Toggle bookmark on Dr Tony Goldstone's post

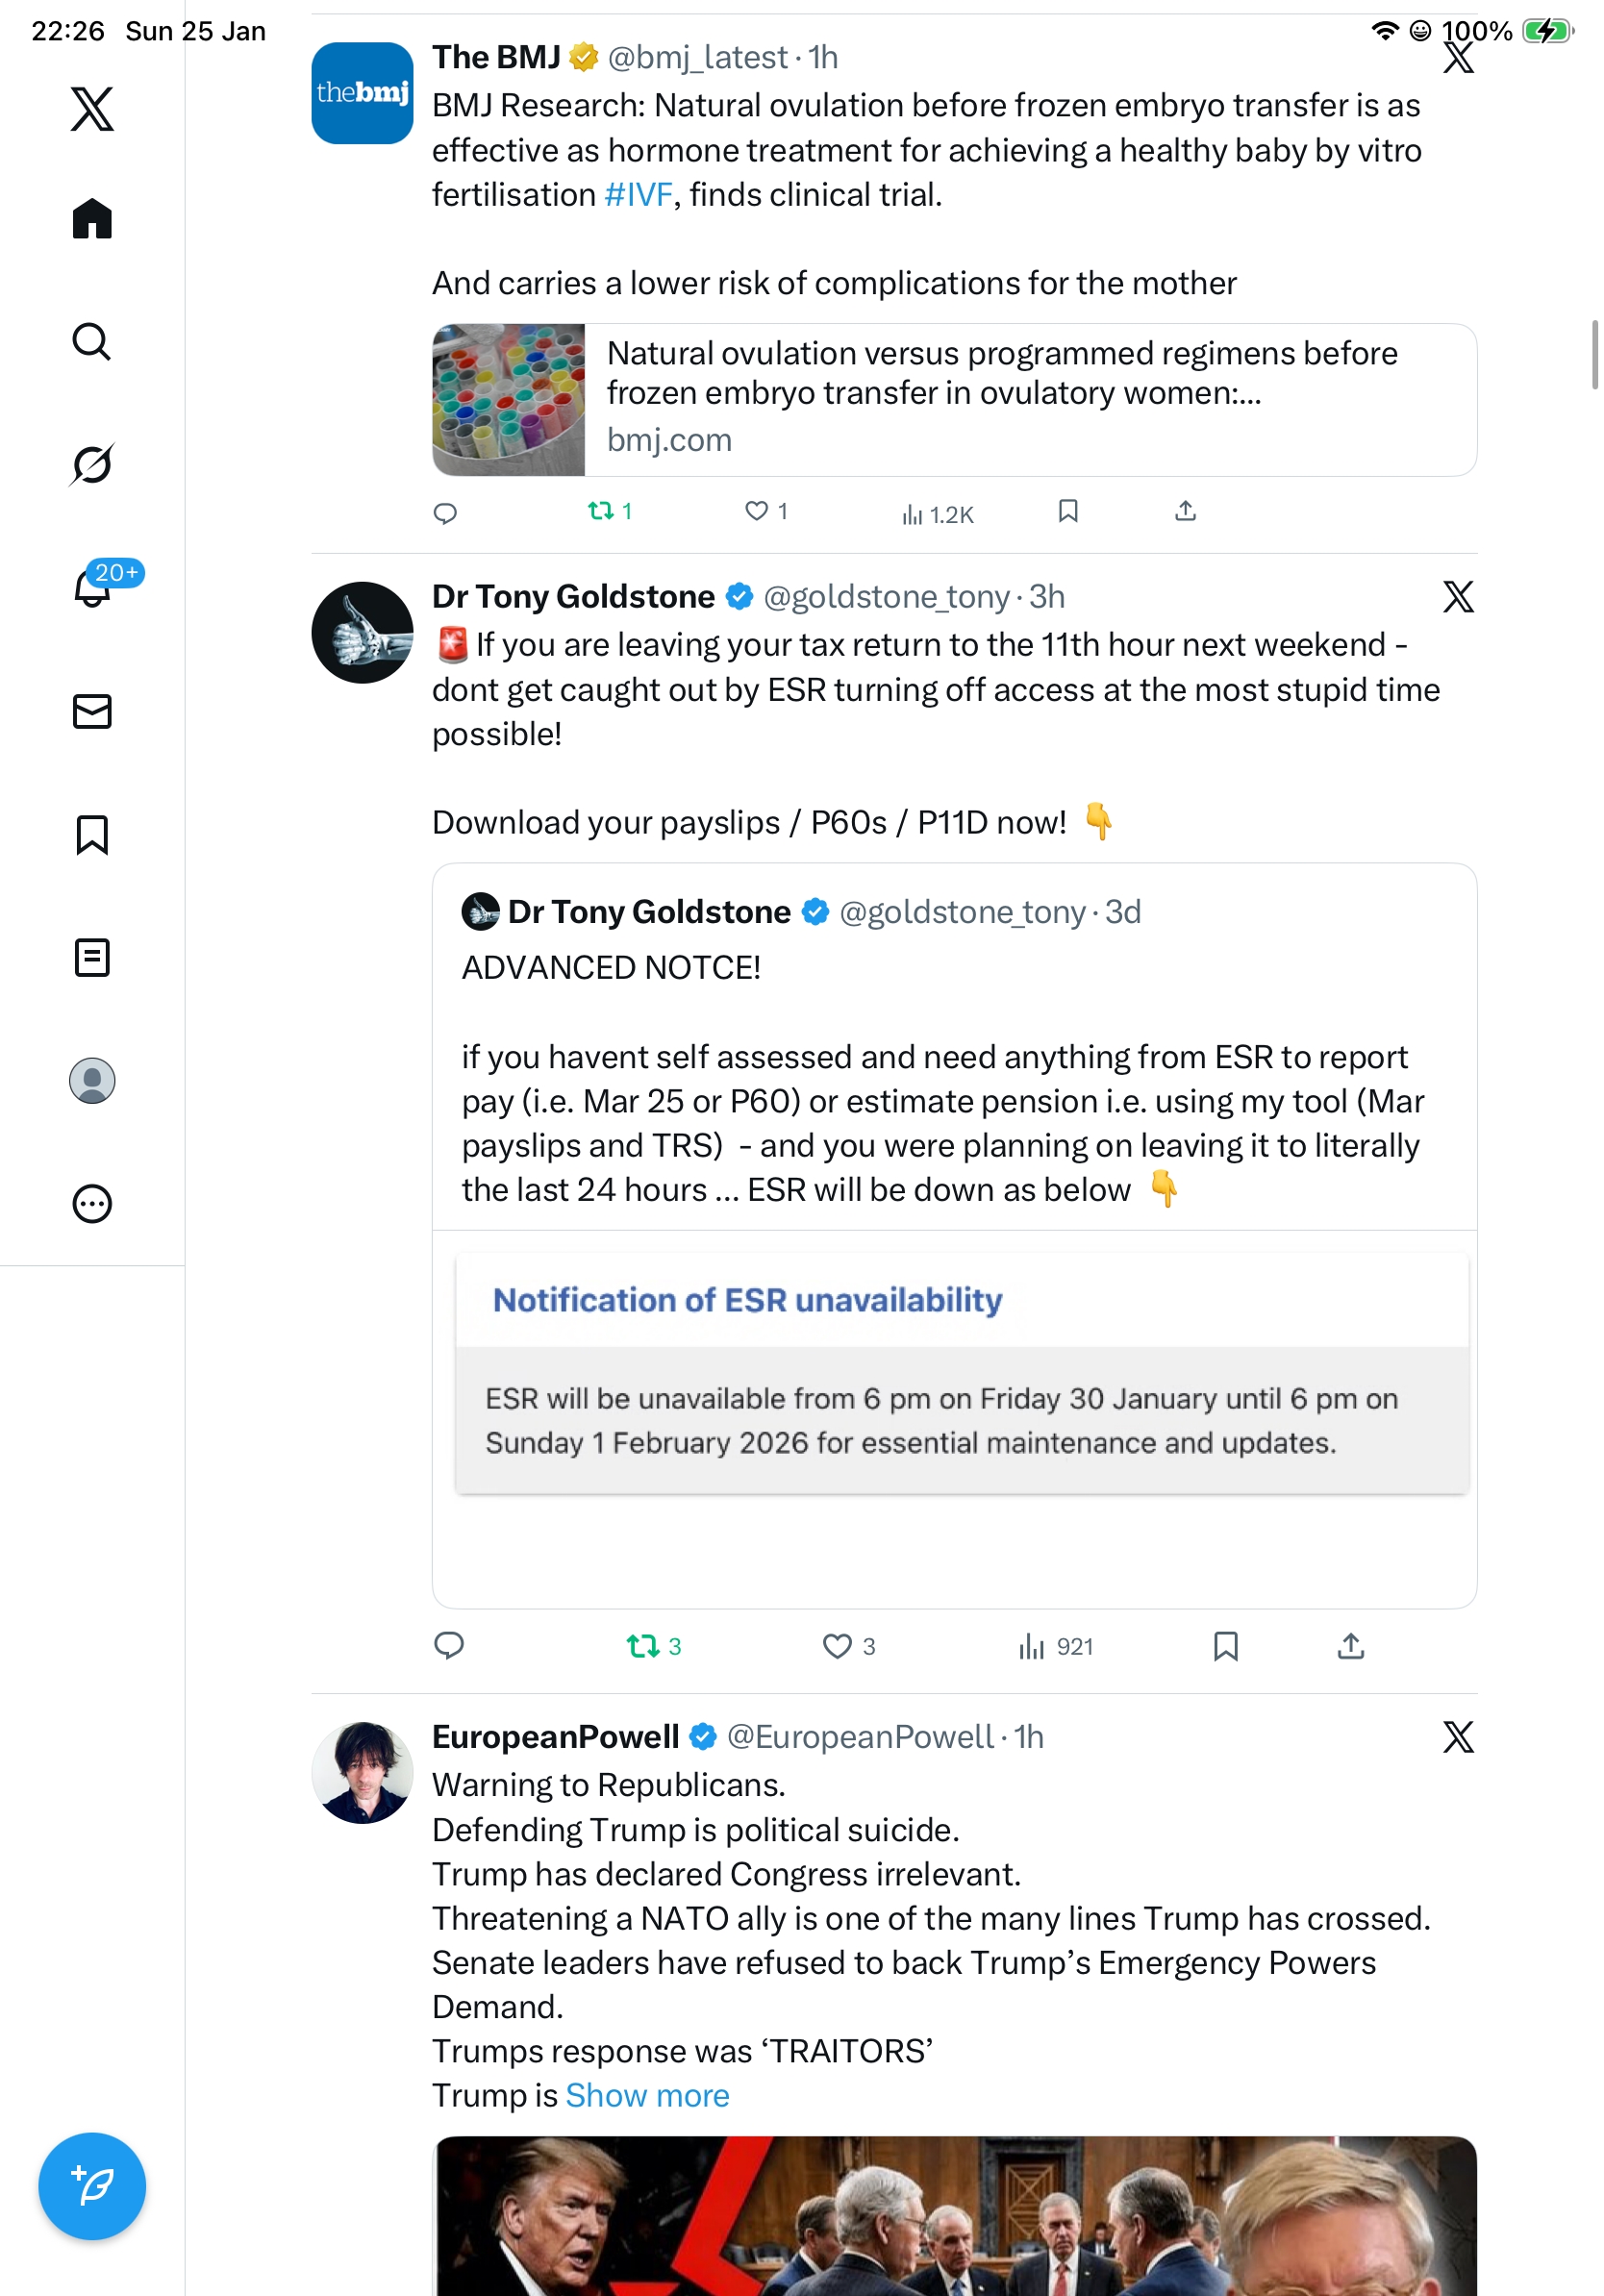coord(1225,1645)
